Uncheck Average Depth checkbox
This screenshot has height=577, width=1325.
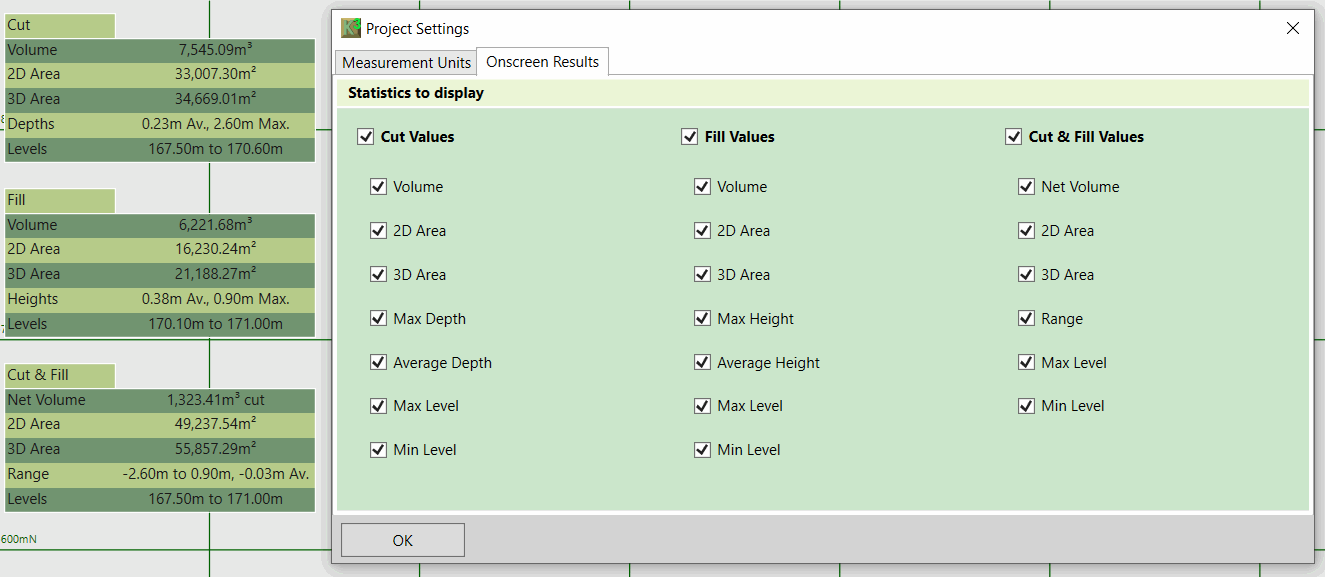[x=378, y=363]
